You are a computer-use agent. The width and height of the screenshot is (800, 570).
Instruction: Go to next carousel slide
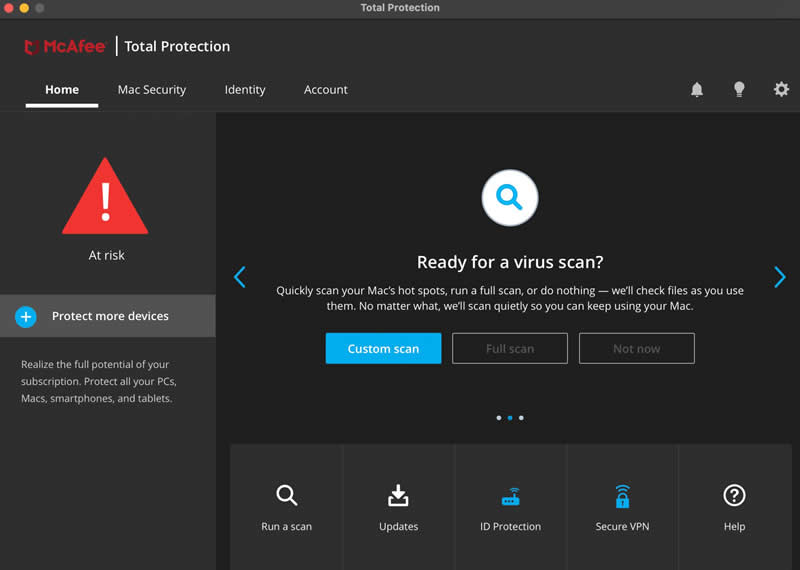[x=780, y=277]
